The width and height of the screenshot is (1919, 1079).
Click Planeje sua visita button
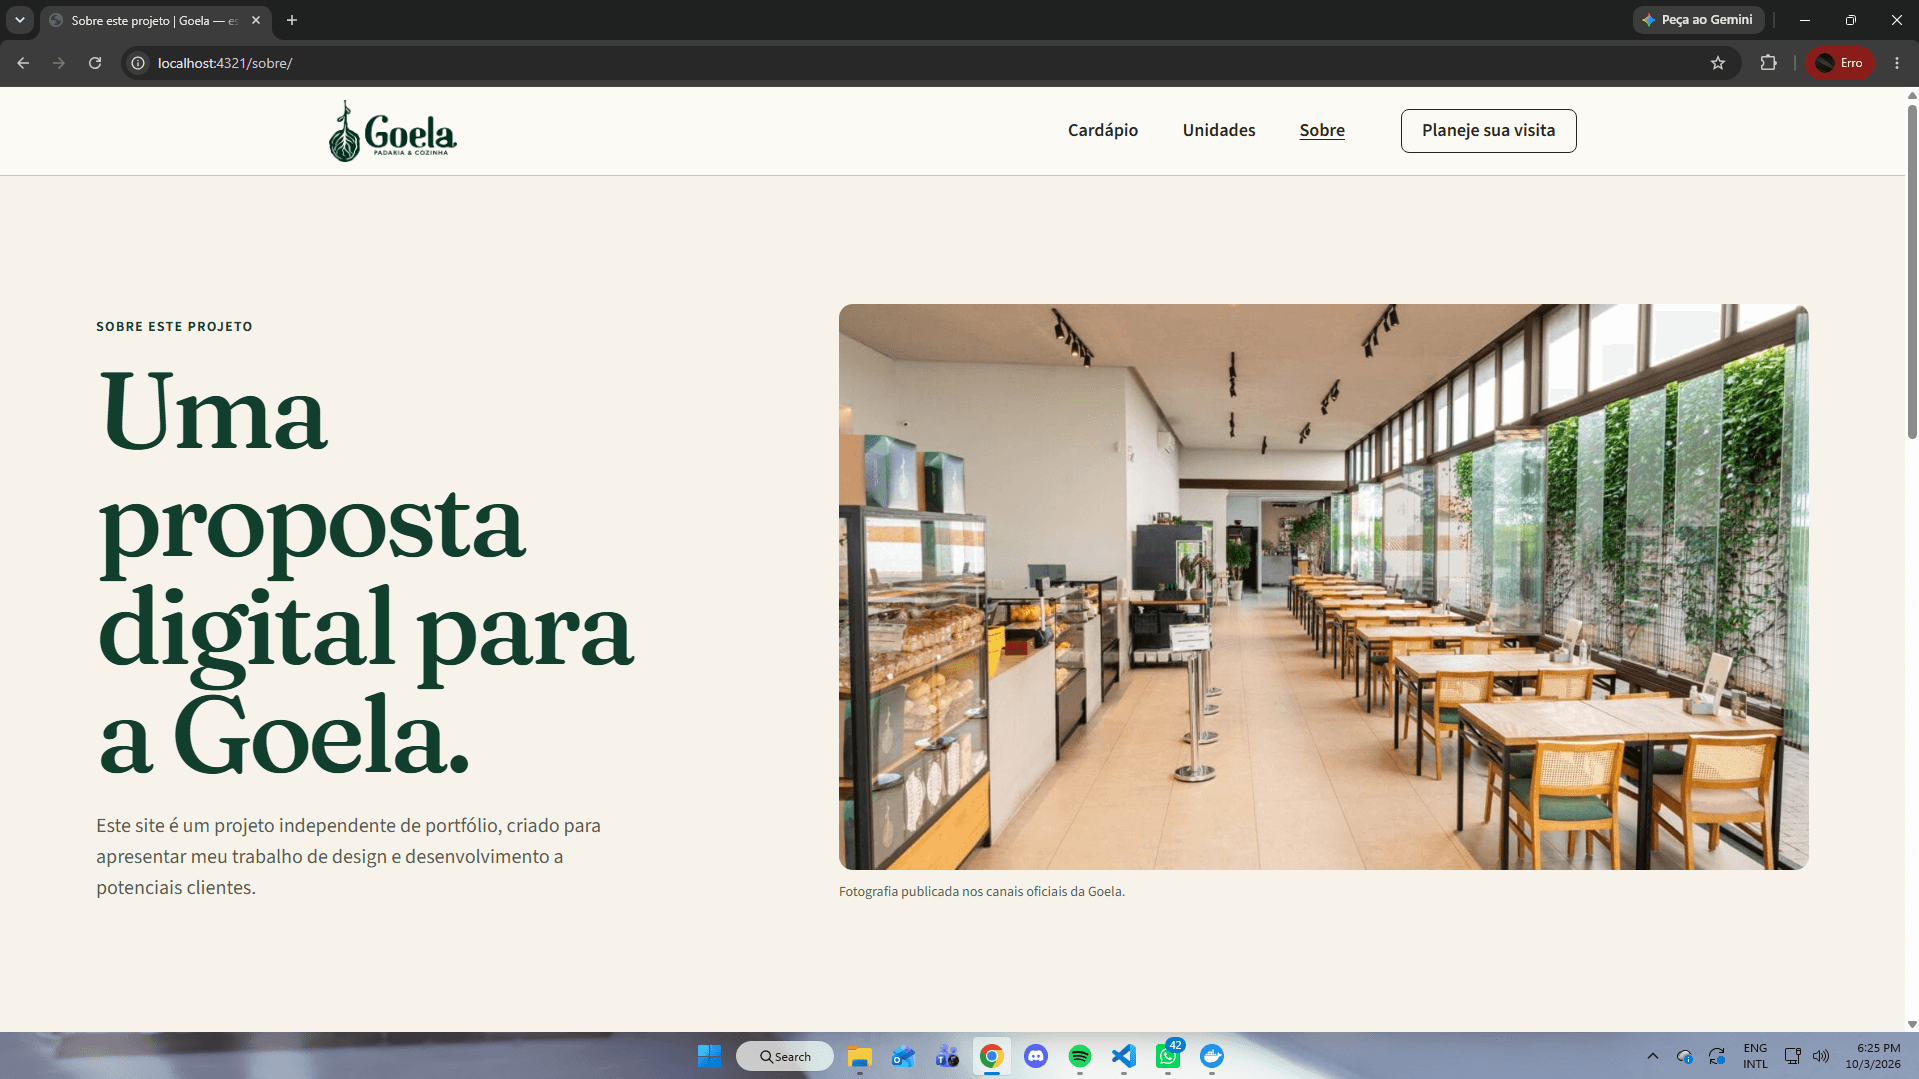click(1488, 131)
